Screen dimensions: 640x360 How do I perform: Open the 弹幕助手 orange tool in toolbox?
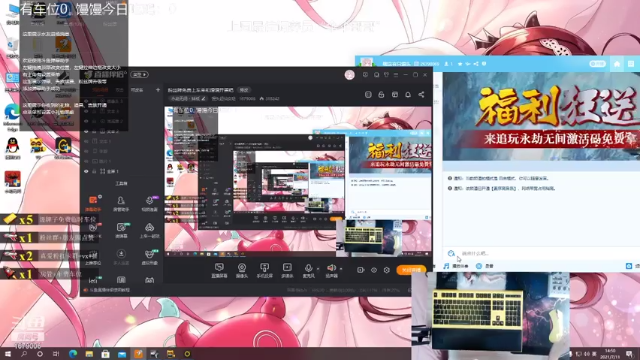(93, 203)
